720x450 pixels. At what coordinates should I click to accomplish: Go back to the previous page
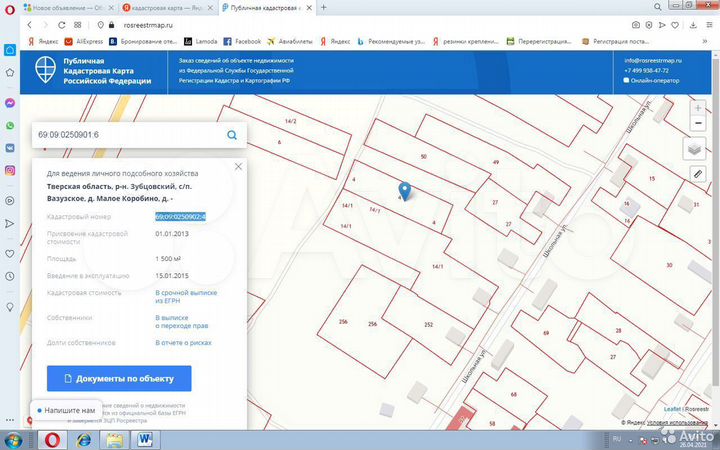[x=30, y=25]
